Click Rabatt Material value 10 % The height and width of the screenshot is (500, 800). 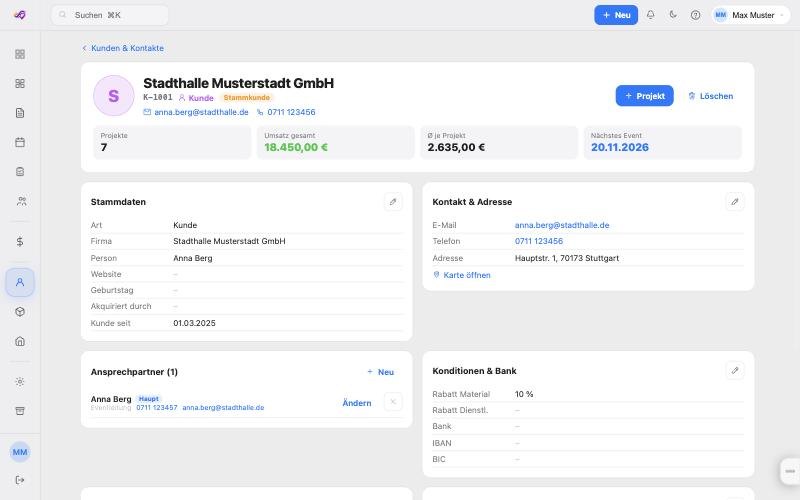(524, 394)
